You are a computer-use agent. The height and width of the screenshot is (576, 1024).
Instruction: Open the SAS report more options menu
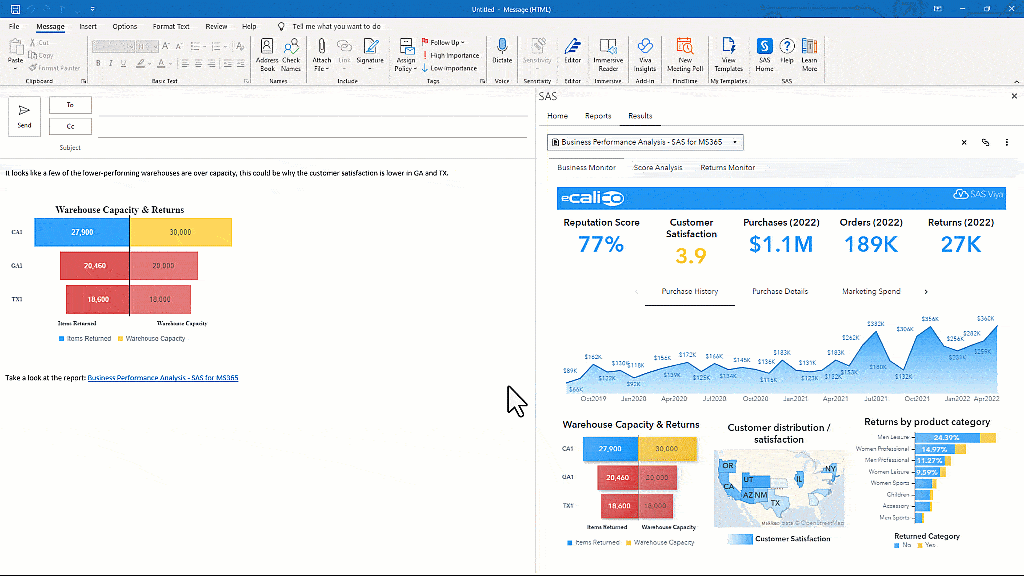[x=1006, y=142]
